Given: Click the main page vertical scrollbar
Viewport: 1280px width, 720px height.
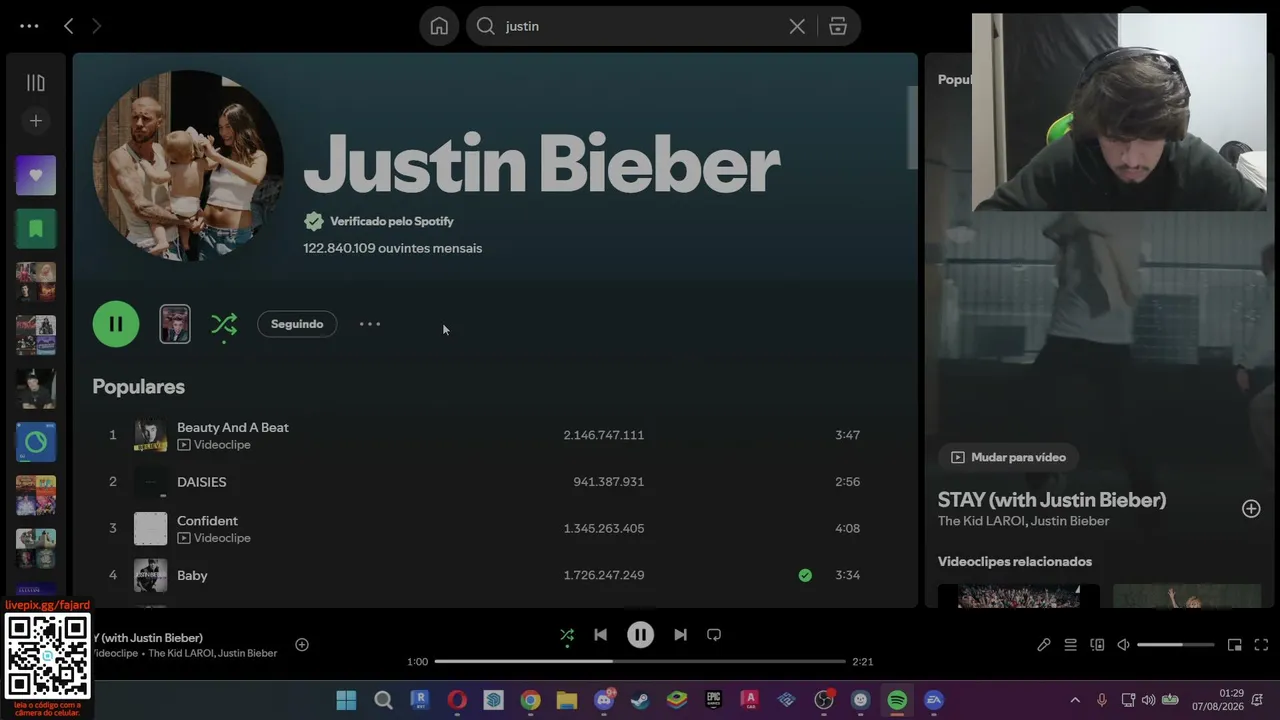Looking at the screenshot, I should click(912, 128).
